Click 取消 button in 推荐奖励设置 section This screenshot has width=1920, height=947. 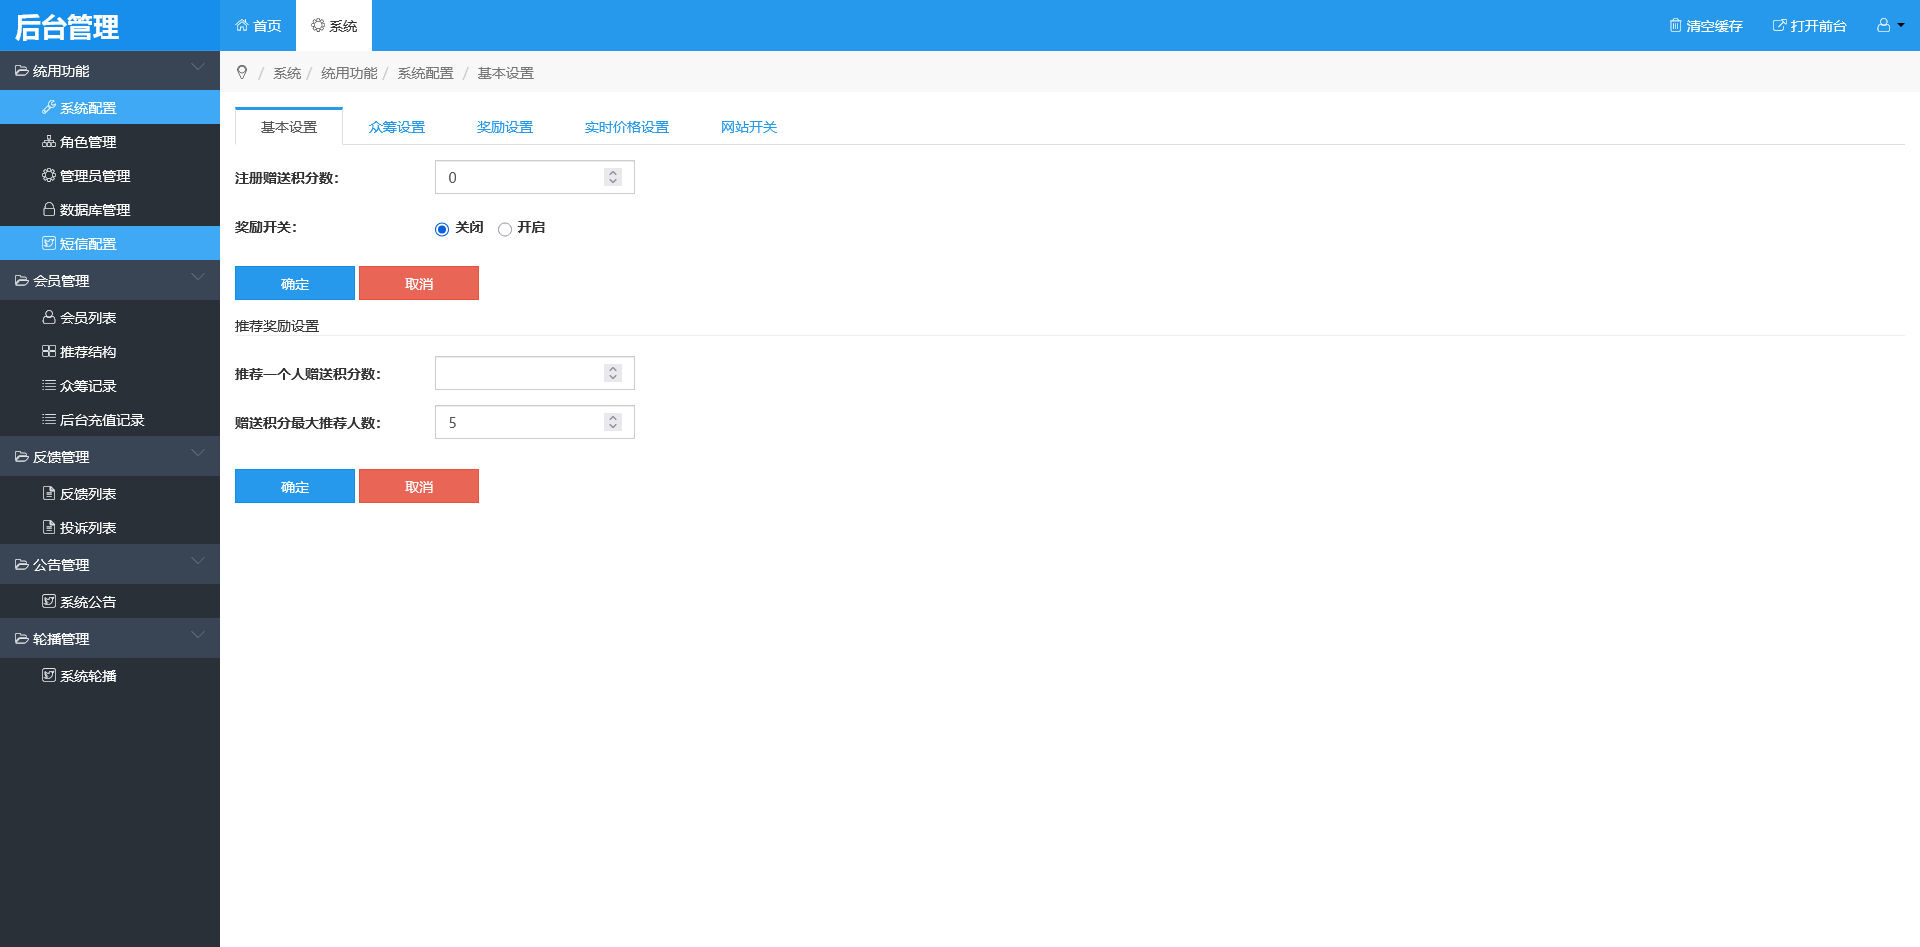[419, 486]
